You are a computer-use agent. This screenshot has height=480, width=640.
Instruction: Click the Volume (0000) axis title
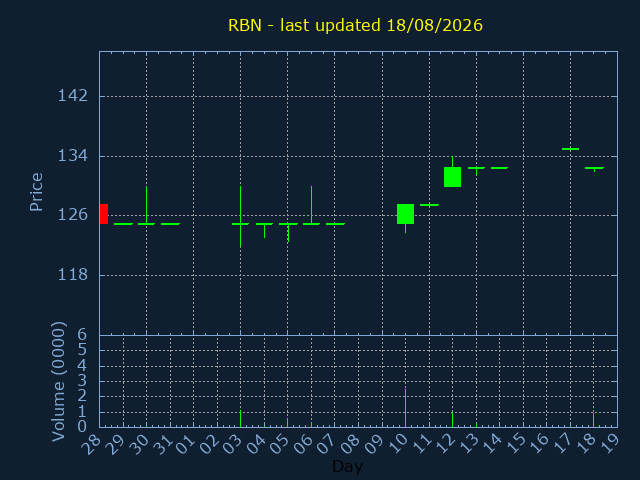[x=59, y=382]
